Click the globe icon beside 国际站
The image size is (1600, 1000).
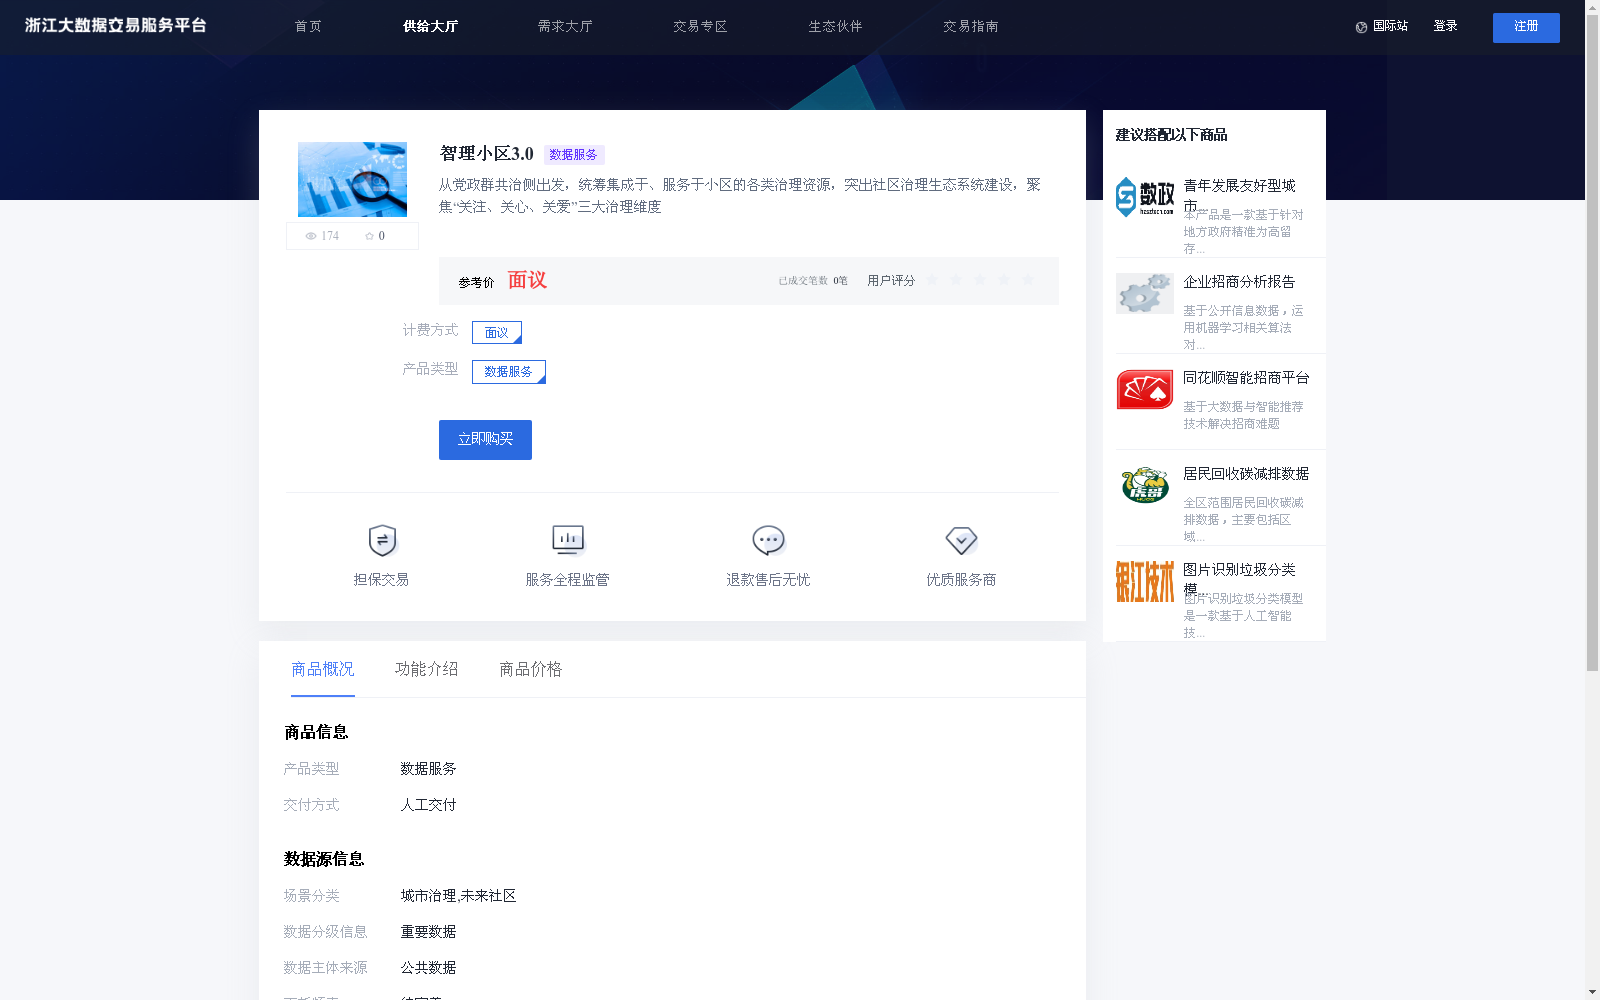[1361, 27]
